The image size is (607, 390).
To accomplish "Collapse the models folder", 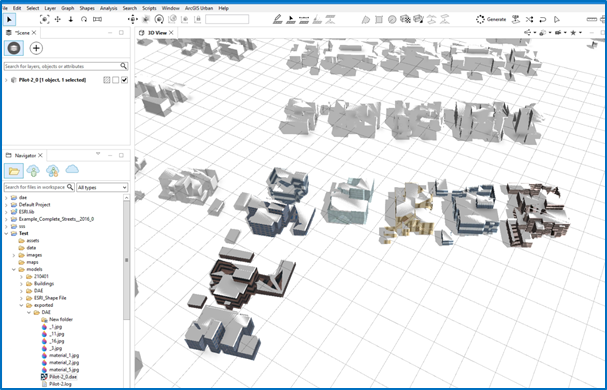I will [14, 270].
